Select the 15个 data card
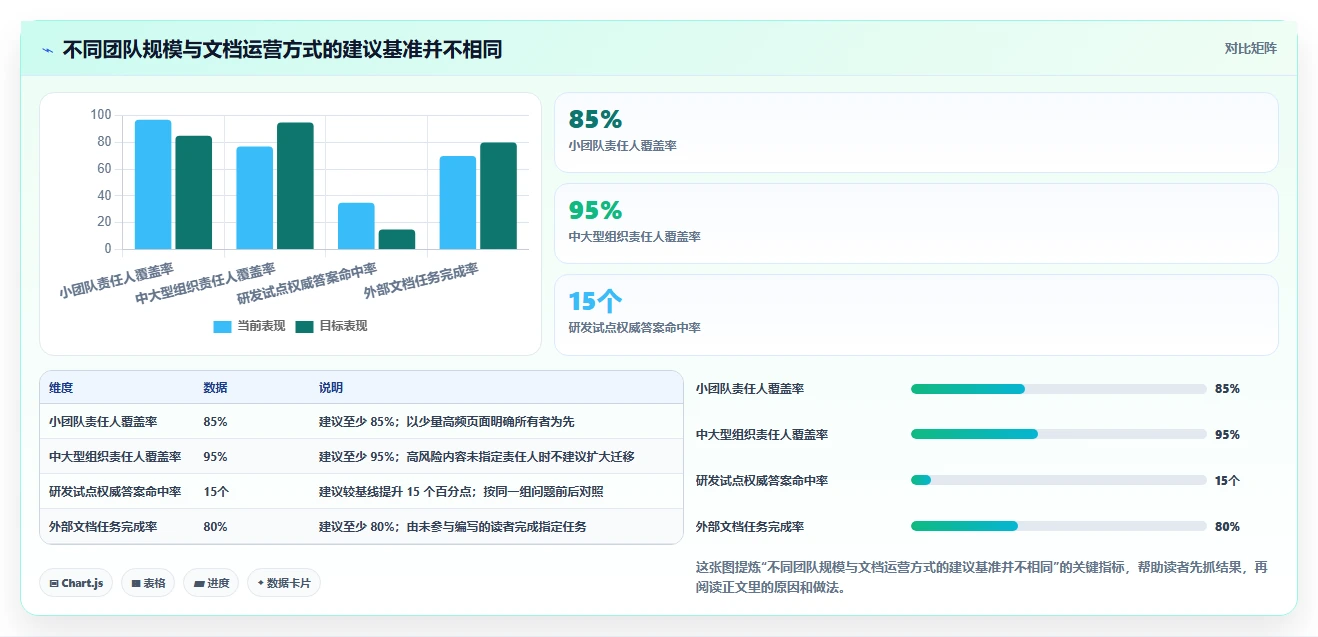1318x637 pixels. 916,315
